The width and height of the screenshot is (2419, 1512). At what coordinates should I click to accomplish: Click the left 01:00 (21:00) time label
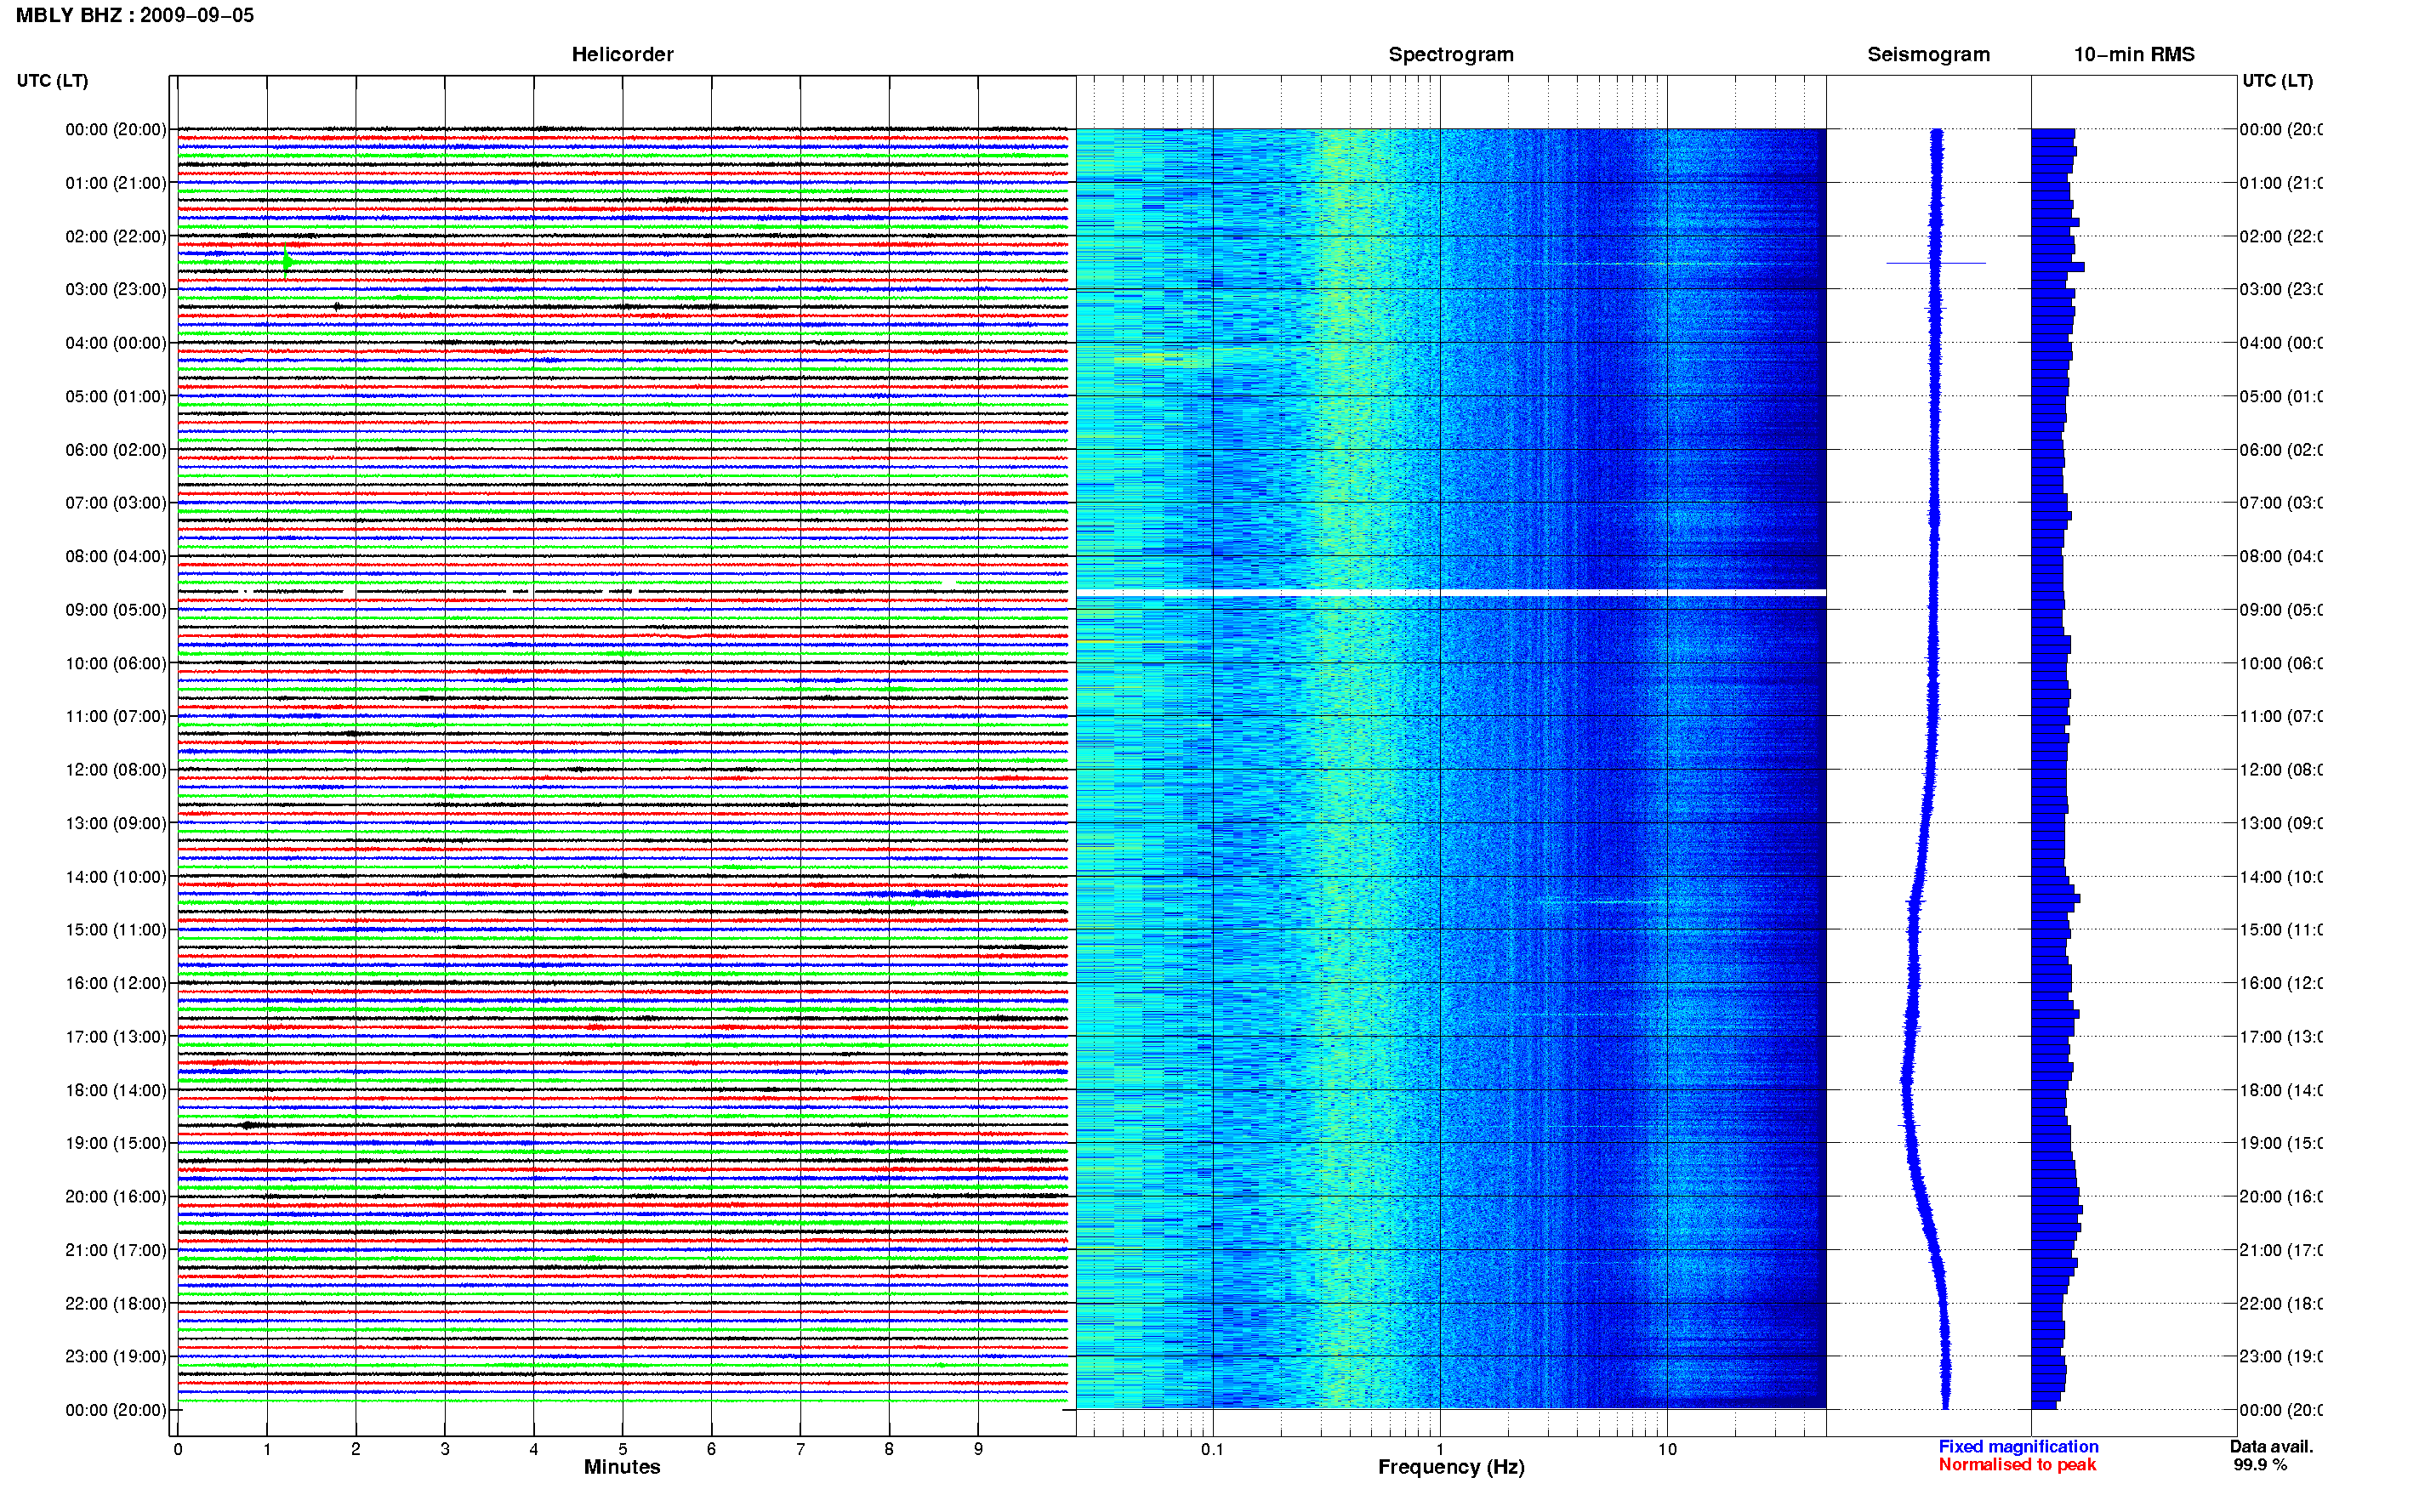coord(116,183)
